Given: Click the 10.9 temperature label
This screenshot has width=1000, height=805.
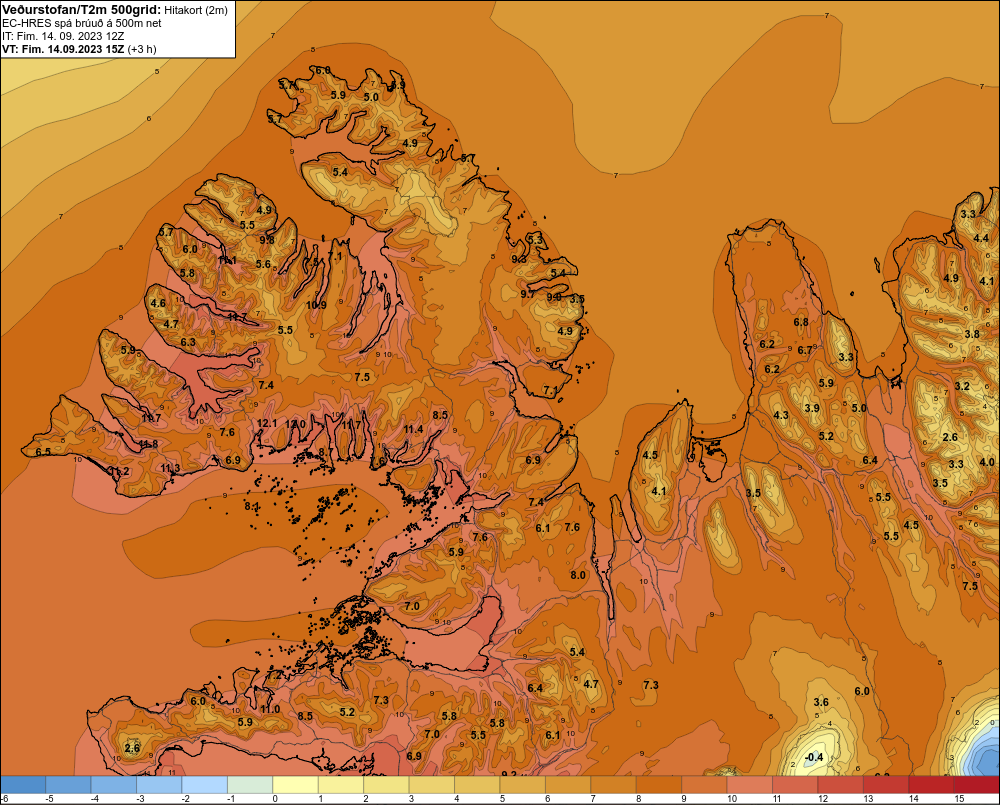Looking at the screenshot, I should click(316, 305).
